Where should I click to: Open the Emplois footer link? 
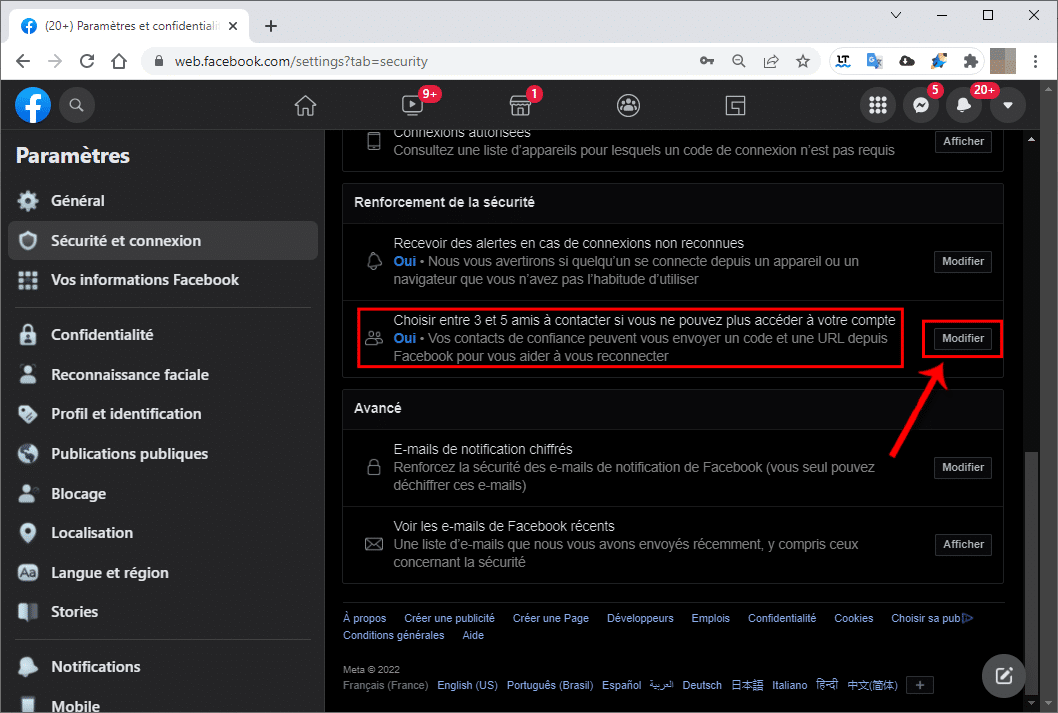click(711, 619)
